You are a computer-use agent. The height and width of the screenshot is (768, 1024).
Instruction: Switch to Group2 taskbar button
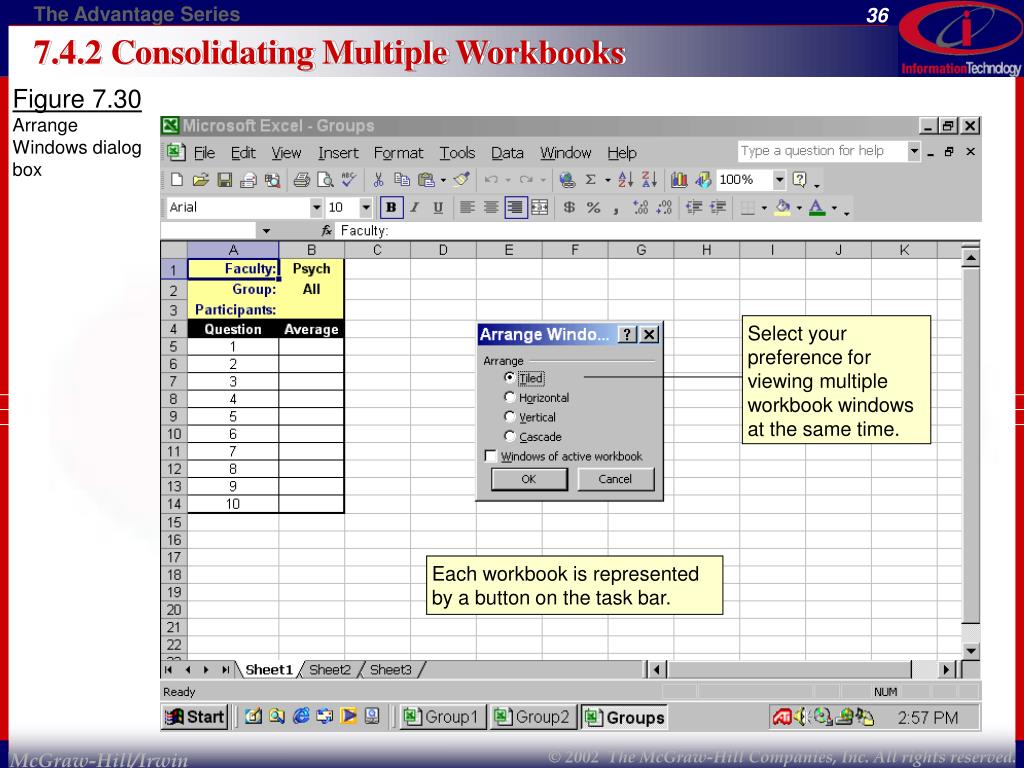pos(533,716)
